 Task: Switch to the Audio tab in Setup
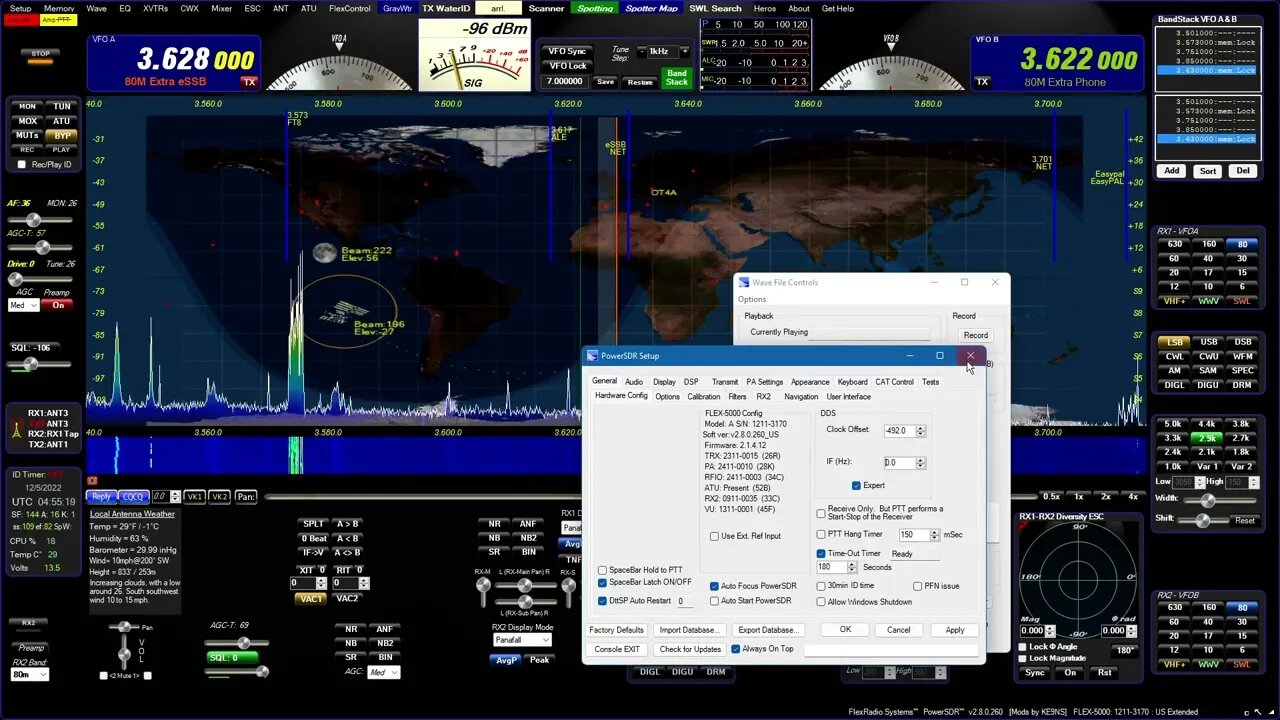[634, 382]
